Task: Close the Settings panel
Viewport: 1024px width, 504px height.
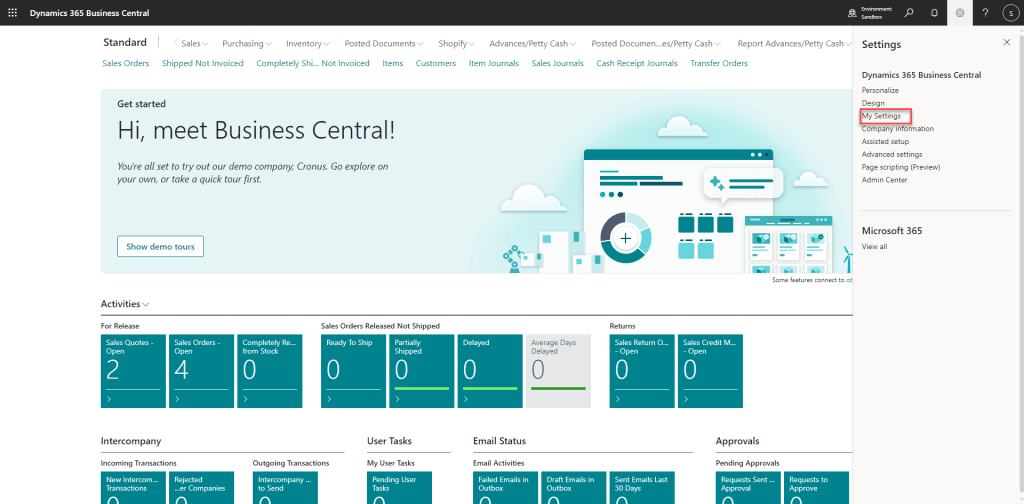Action: point(1006,43)
